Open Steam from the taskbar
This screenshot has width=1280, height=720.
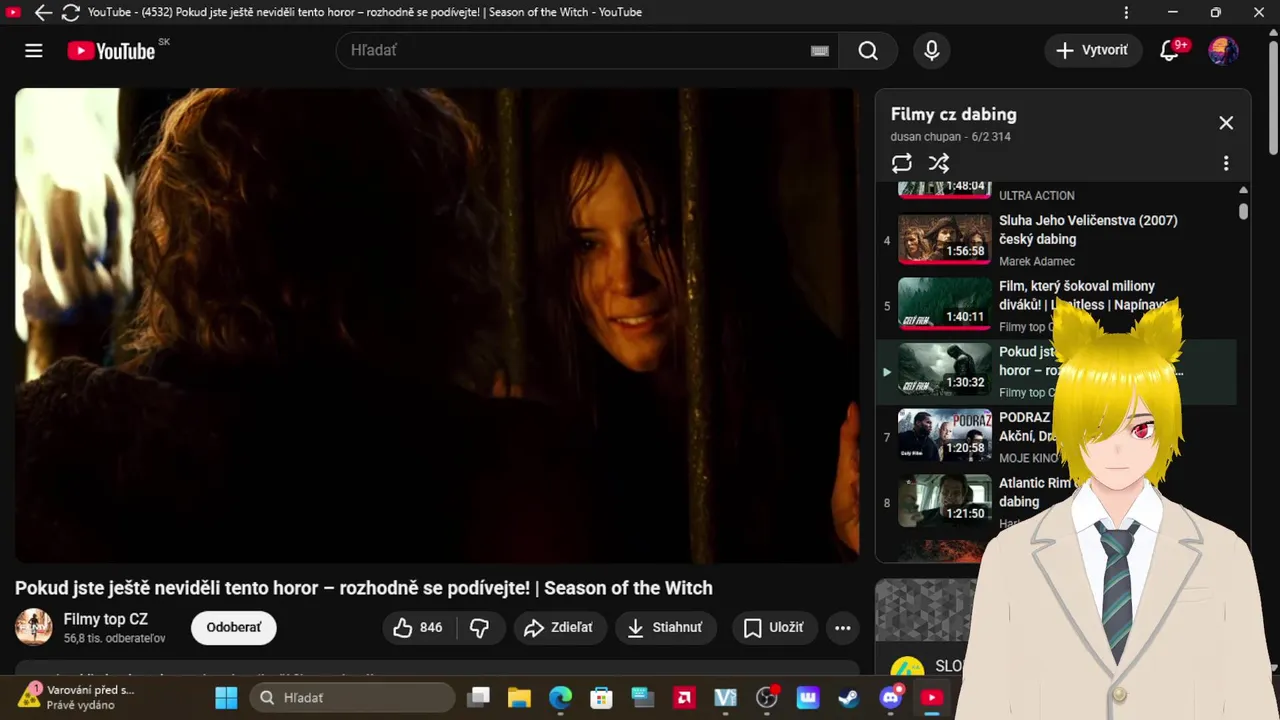[x=849, y=697]
